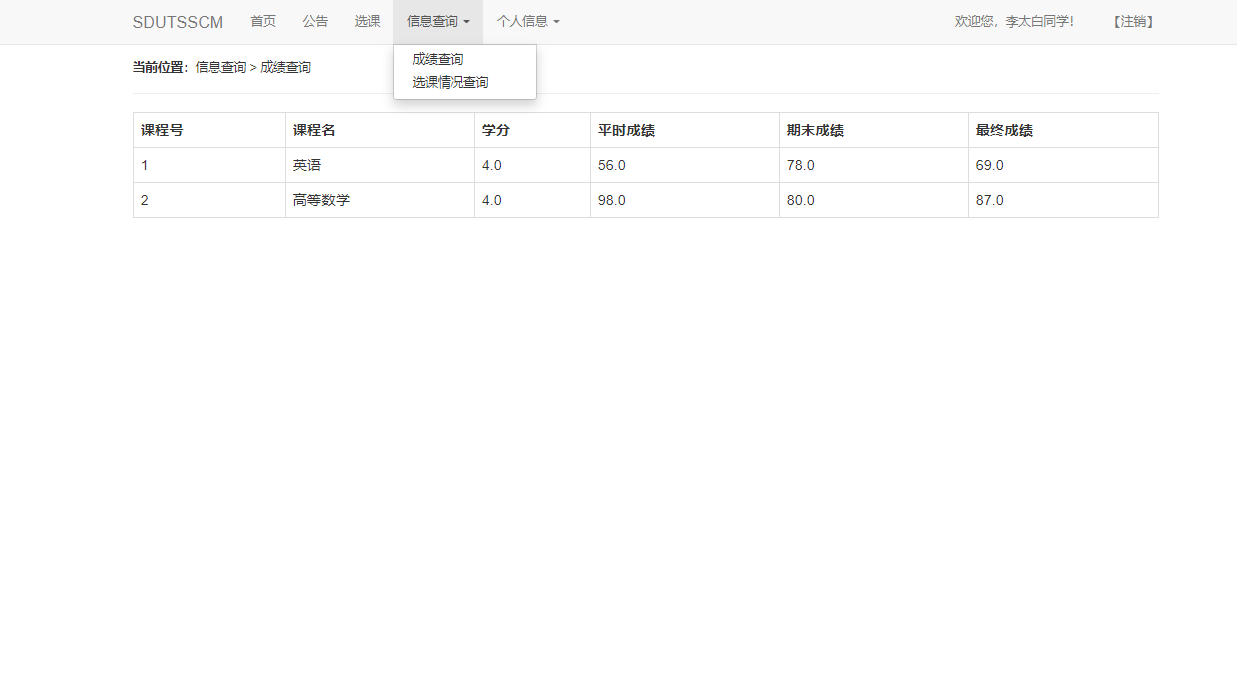Click the 平时成绩 value 56.0 for 英语
This screenshot has width=1237, height=689.
point(611,165)
